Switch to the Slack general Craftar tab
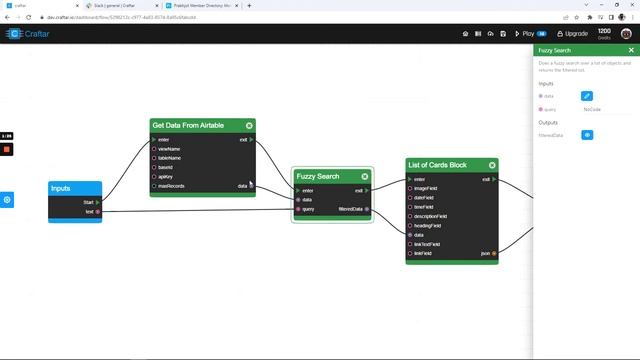This screenshot has width=640, height=360. tap(122, 6)
